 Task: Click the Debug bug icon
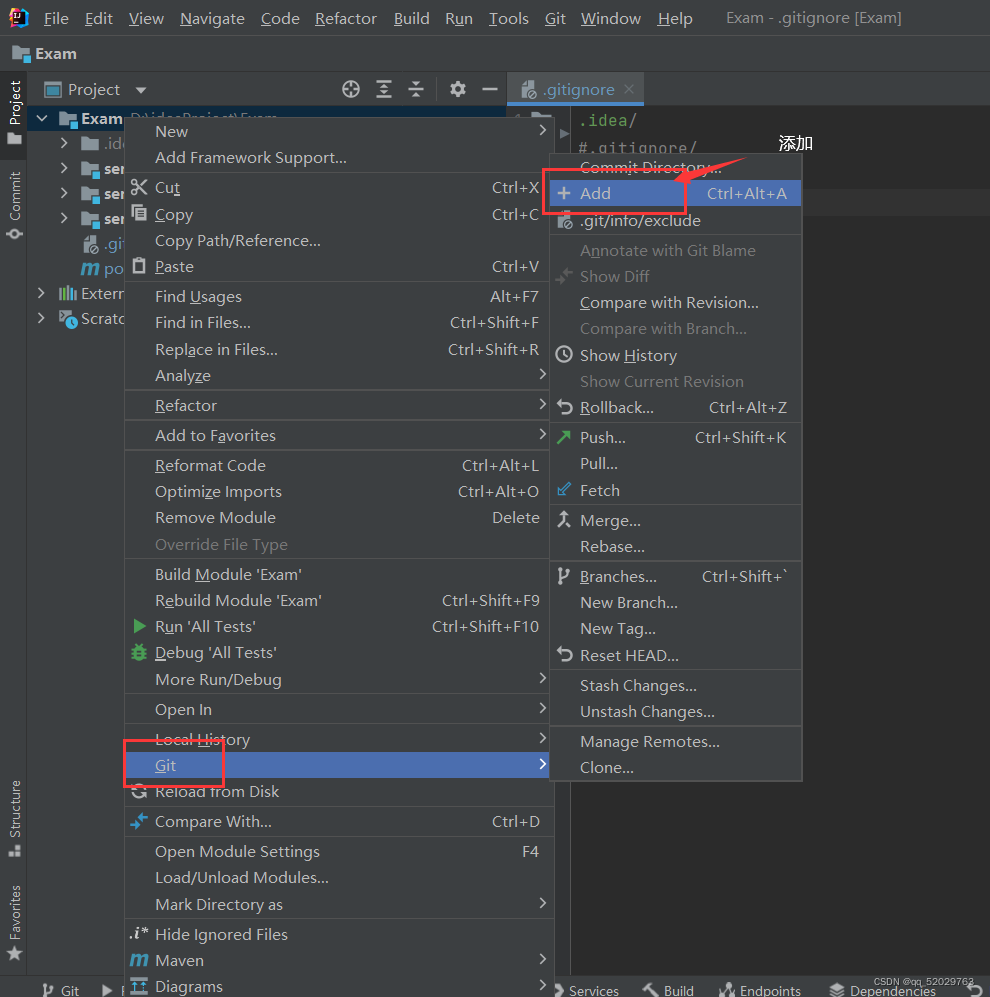click(x=139, y=652)
